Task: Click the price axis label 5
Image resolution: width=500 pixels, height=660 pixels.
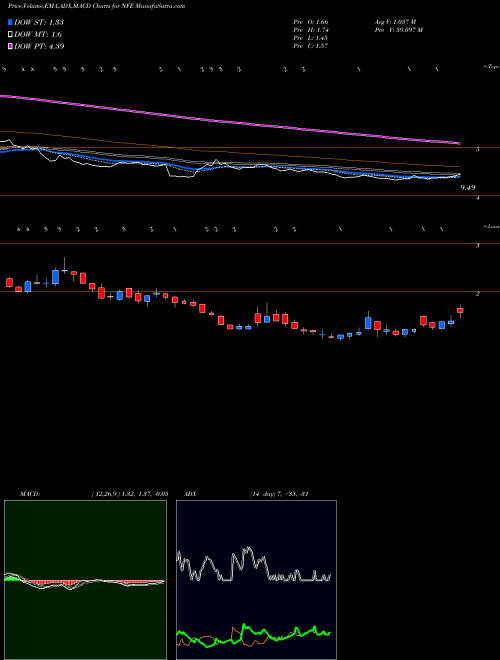Action: 478,149
